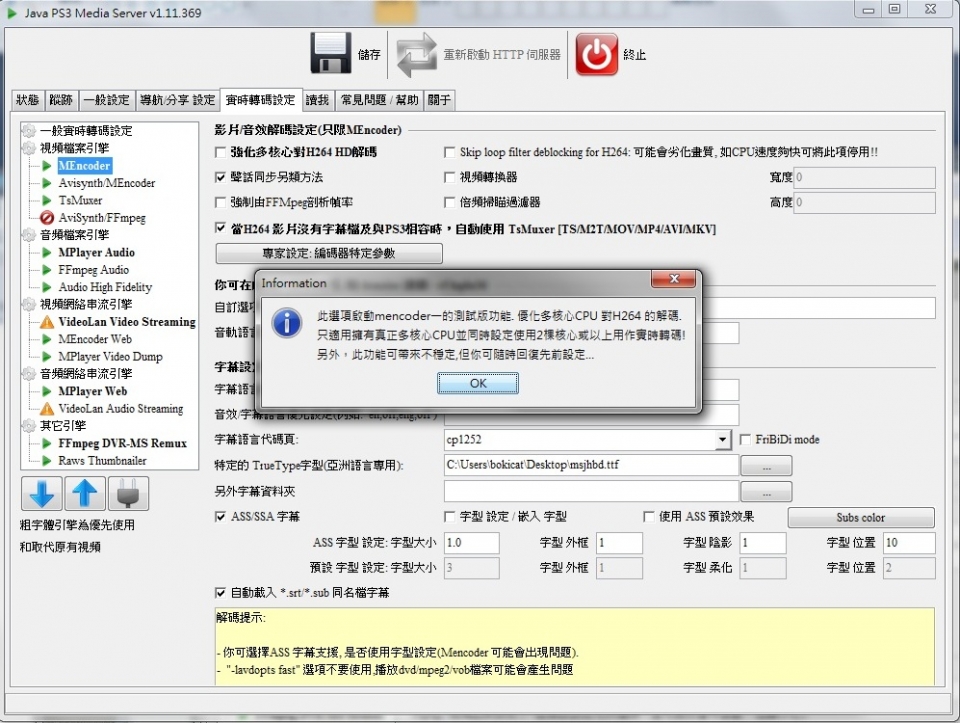
Task: Click the gray plug engine toggle icon
Action: pyautogui.click(x=131, y=493)
